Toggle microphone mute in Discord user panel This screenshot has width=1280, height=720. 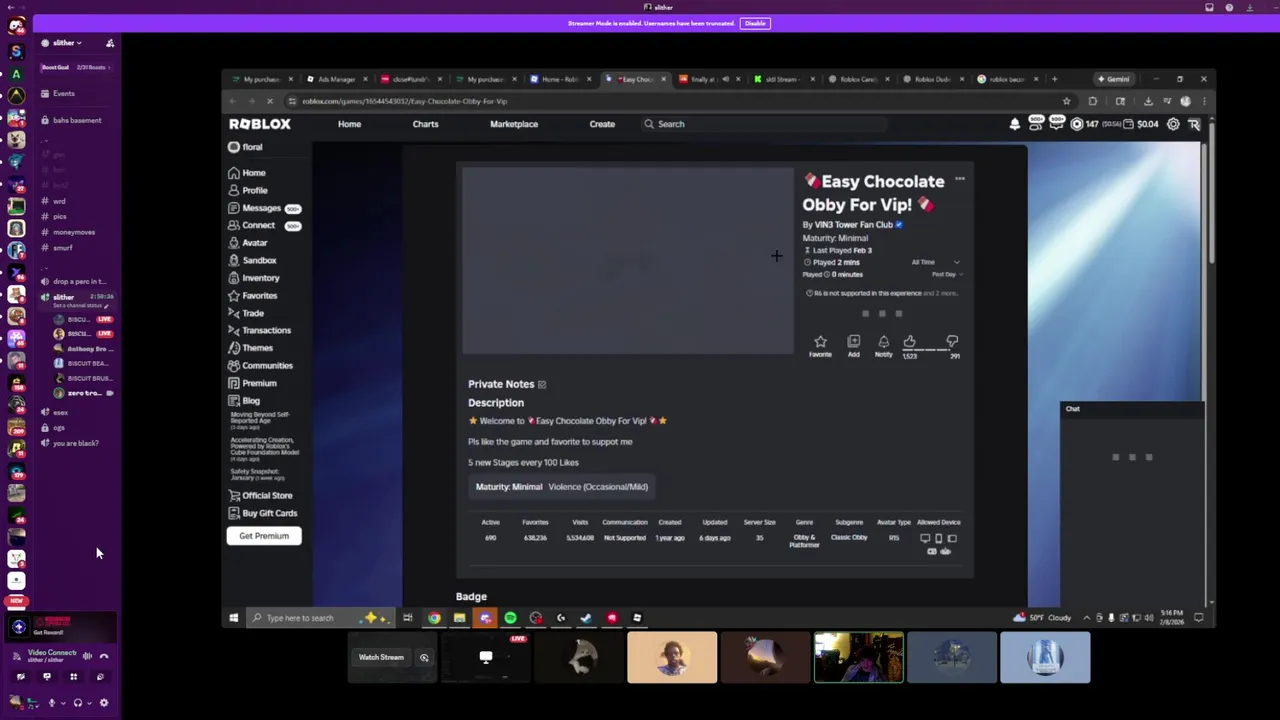coord(51,703)
